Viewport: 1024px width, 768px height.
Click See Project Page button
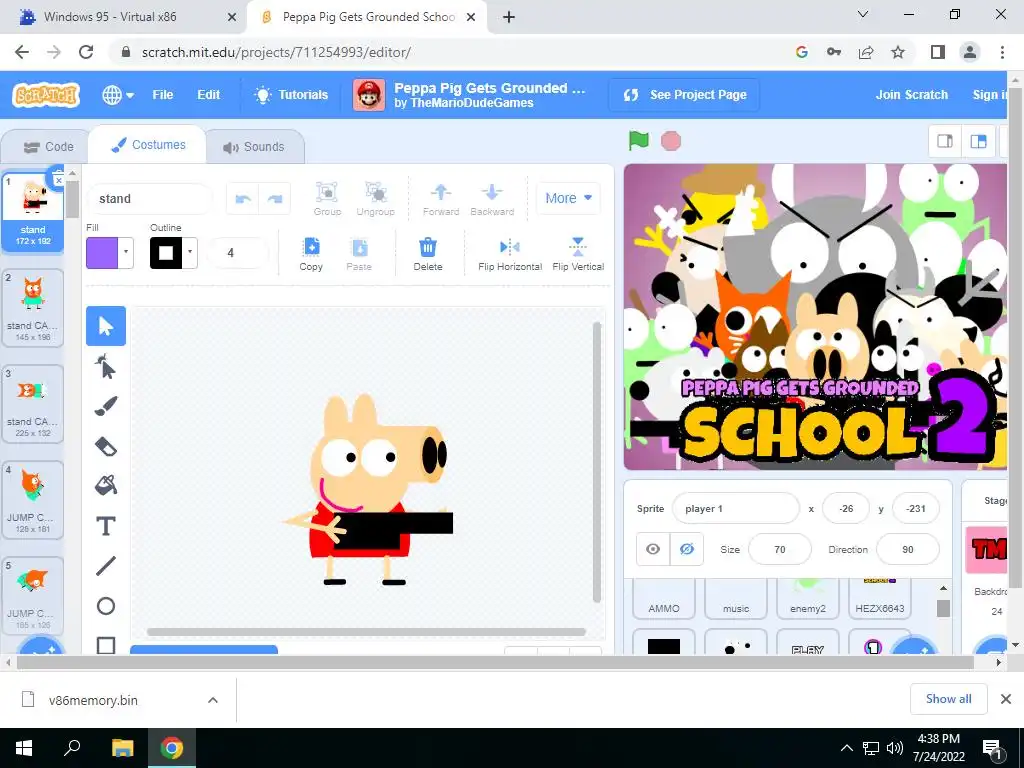pyautogui.click(x=684, y=95)
